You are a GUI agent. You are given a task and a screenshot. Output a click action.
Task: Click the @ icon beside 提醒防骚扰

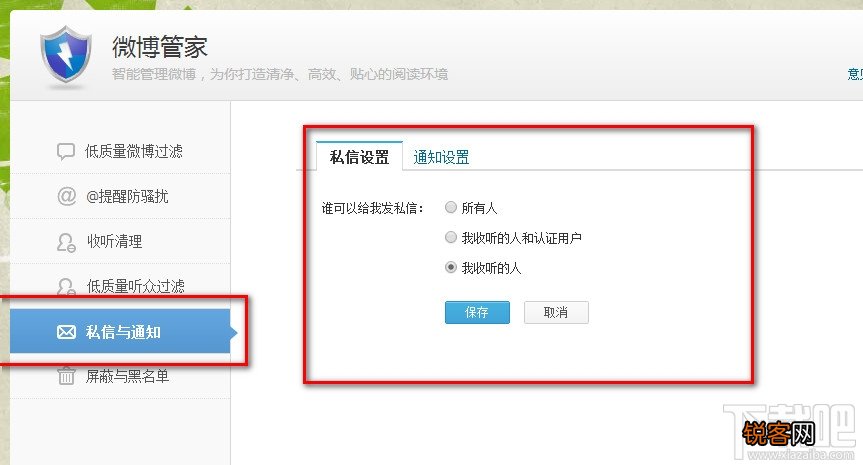click(67, 196)
